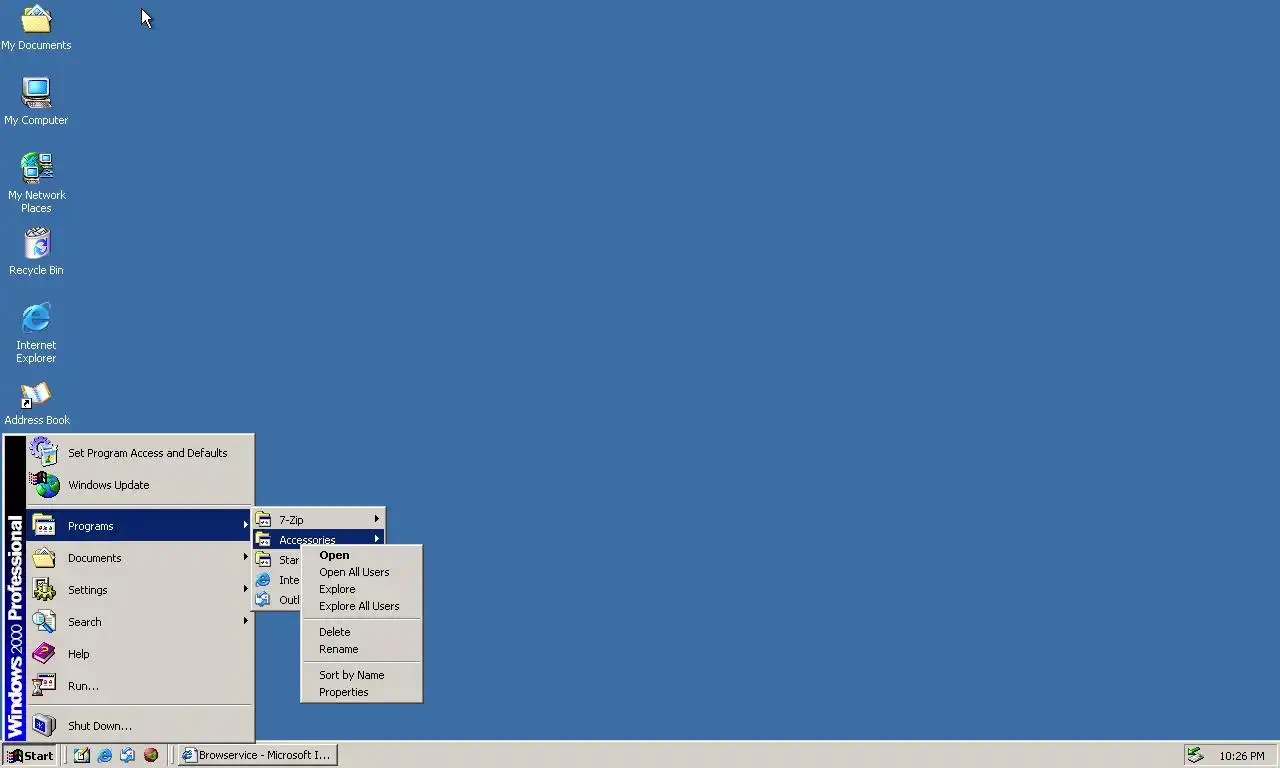
Task: Choose Explore in the context menu
Action: [x=361, y=589]
